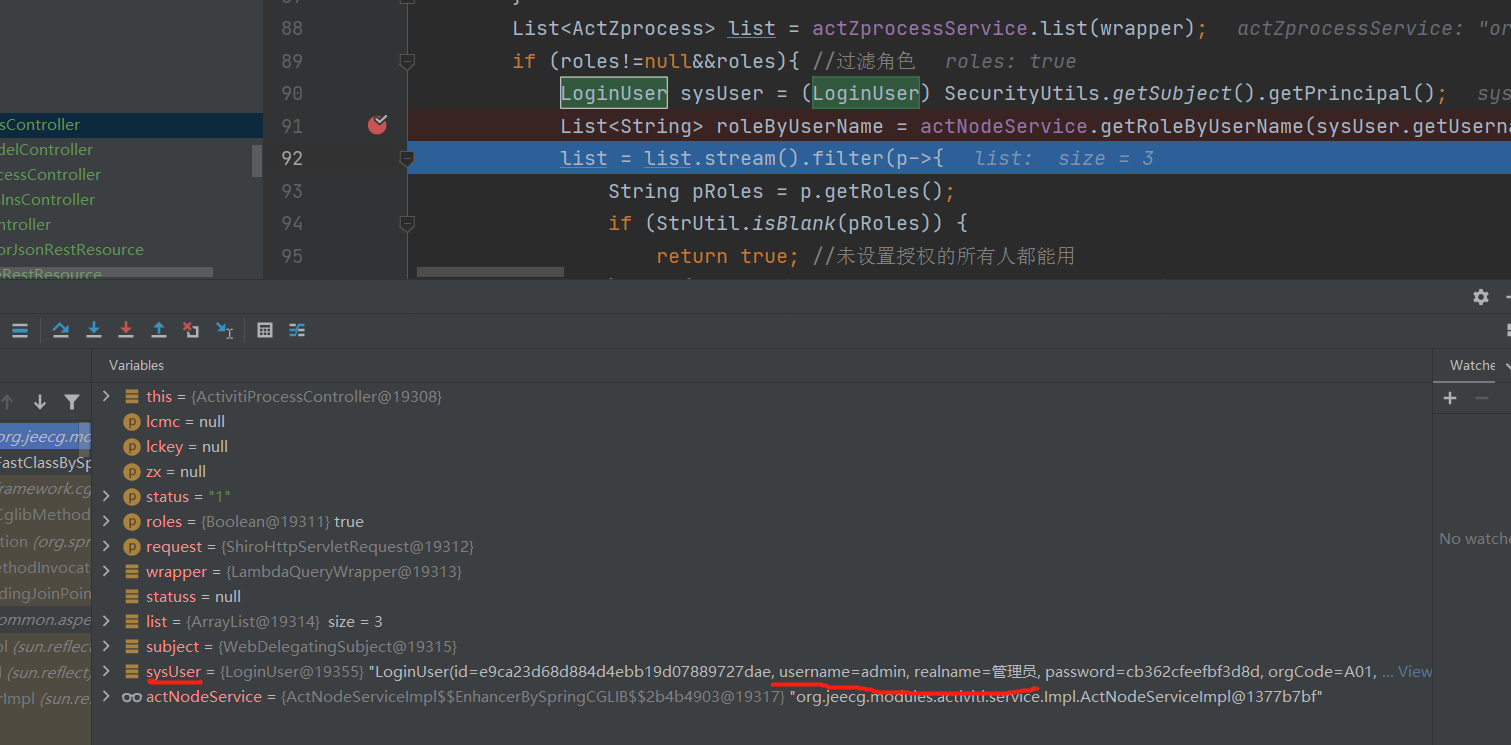Select the Variables tab
Viewport: 1511px width, 745px height.
click(x=136, y=365)
